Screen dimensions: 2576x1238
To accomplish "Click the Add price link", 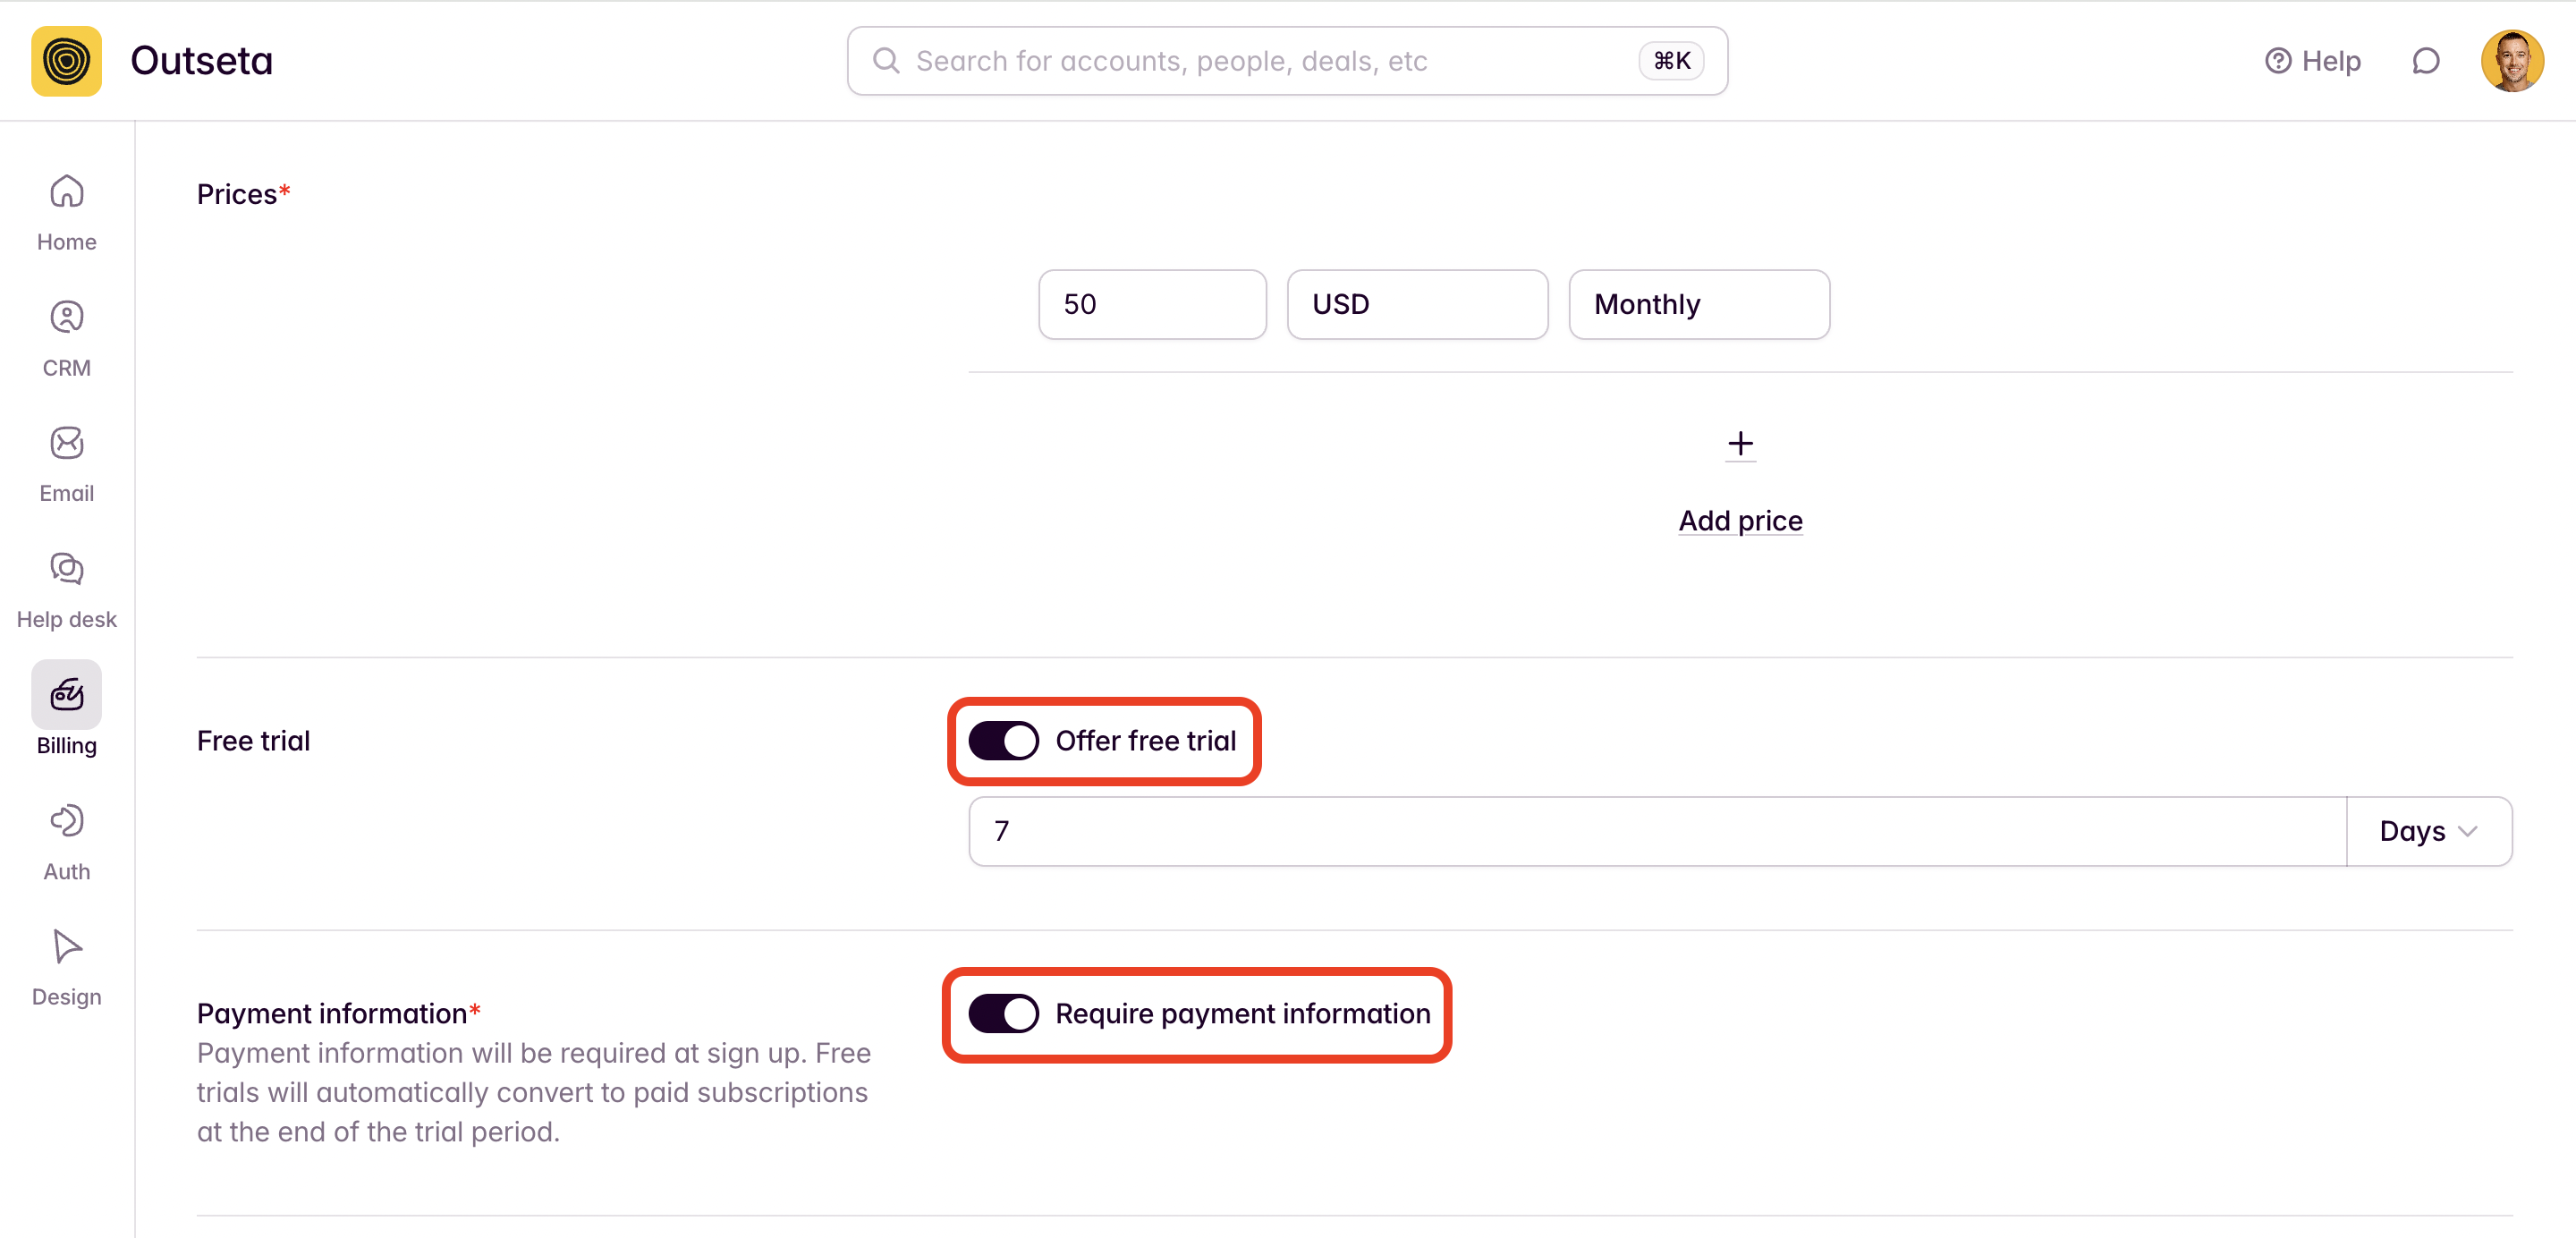I will point(1740,521).
